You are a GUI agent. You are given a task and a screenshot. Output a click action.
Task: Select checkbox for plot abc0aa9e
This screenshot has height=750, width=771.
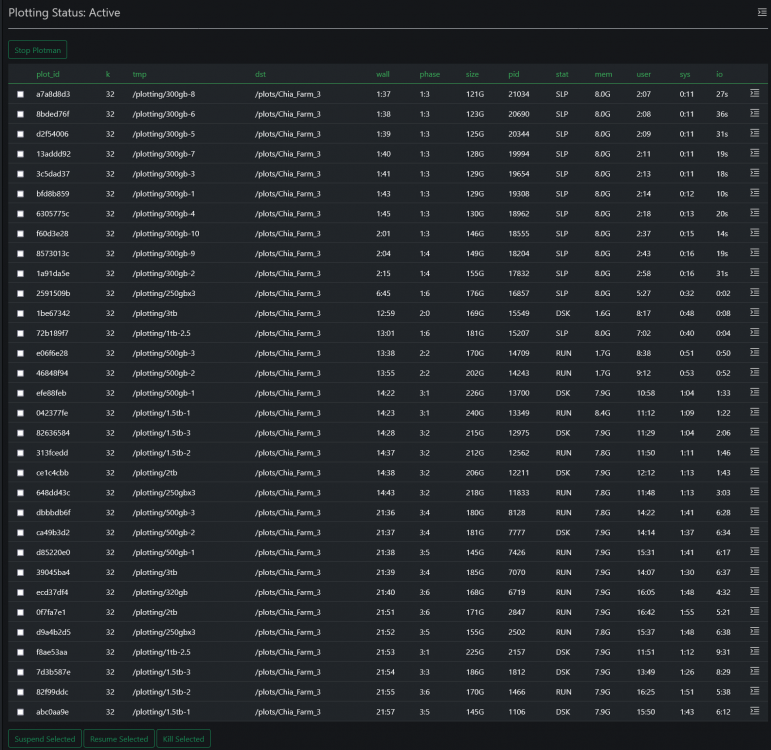[x=20, y=712]
